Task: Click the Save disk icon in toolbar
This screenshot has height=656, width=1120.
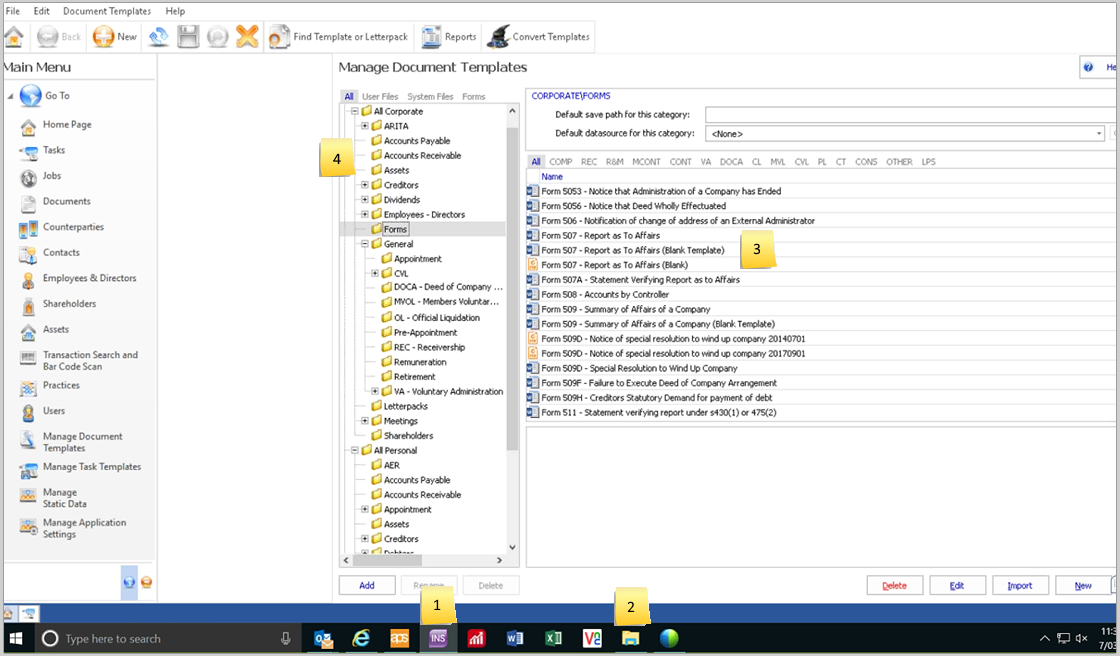Action: (188, 37)
